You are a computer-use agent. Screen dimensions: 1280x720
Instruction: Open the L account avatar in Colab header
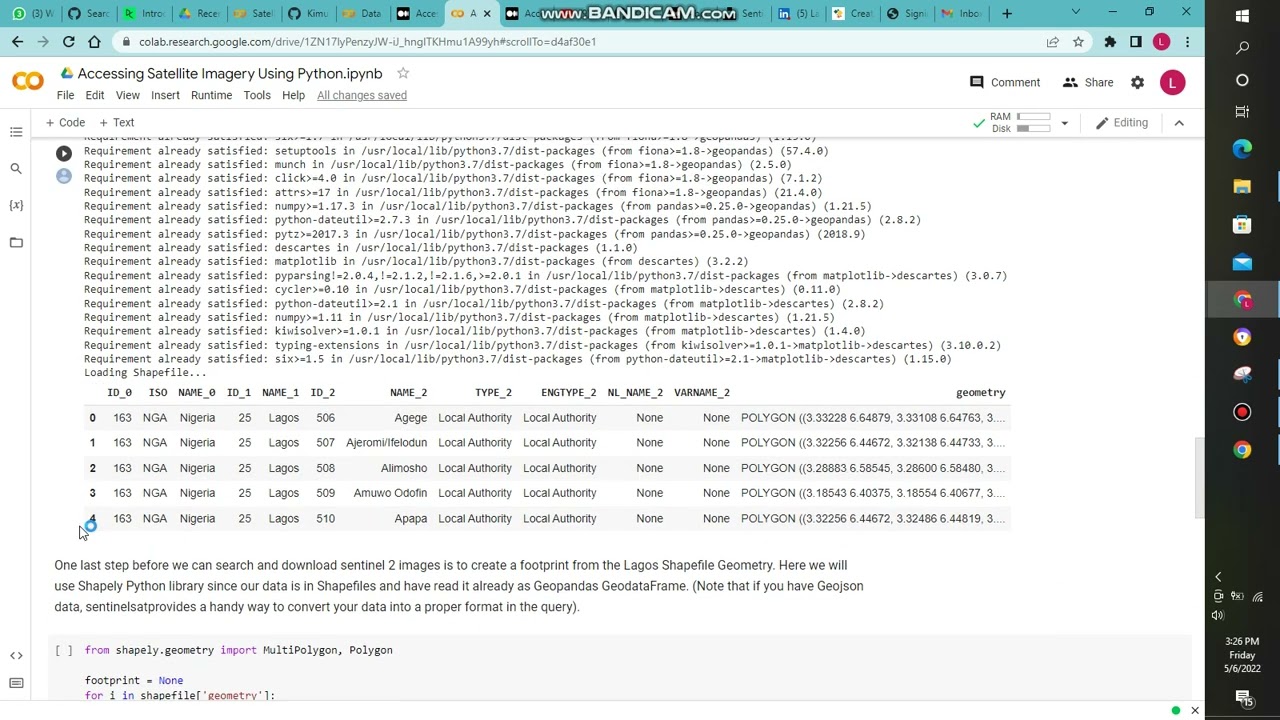tap(1172, 82)
